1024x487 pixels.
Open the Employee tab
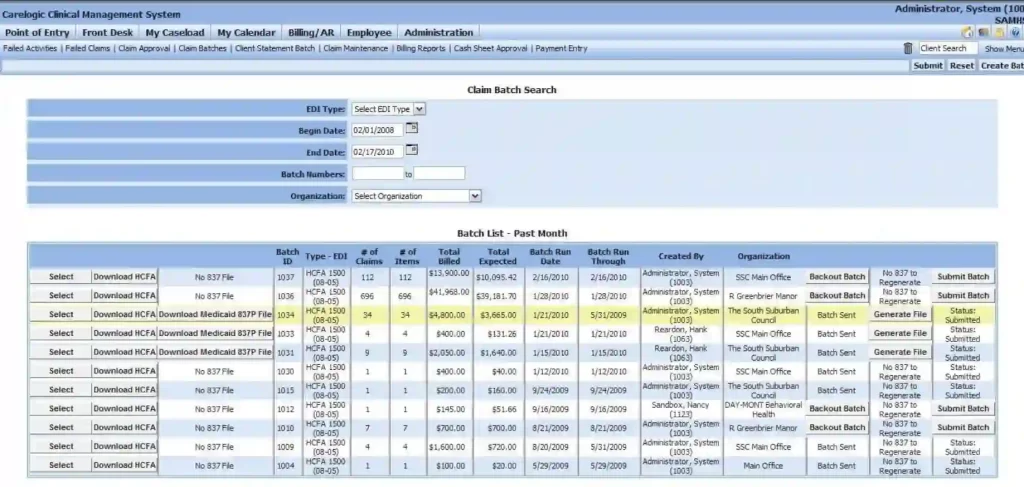tap(369, 33)
